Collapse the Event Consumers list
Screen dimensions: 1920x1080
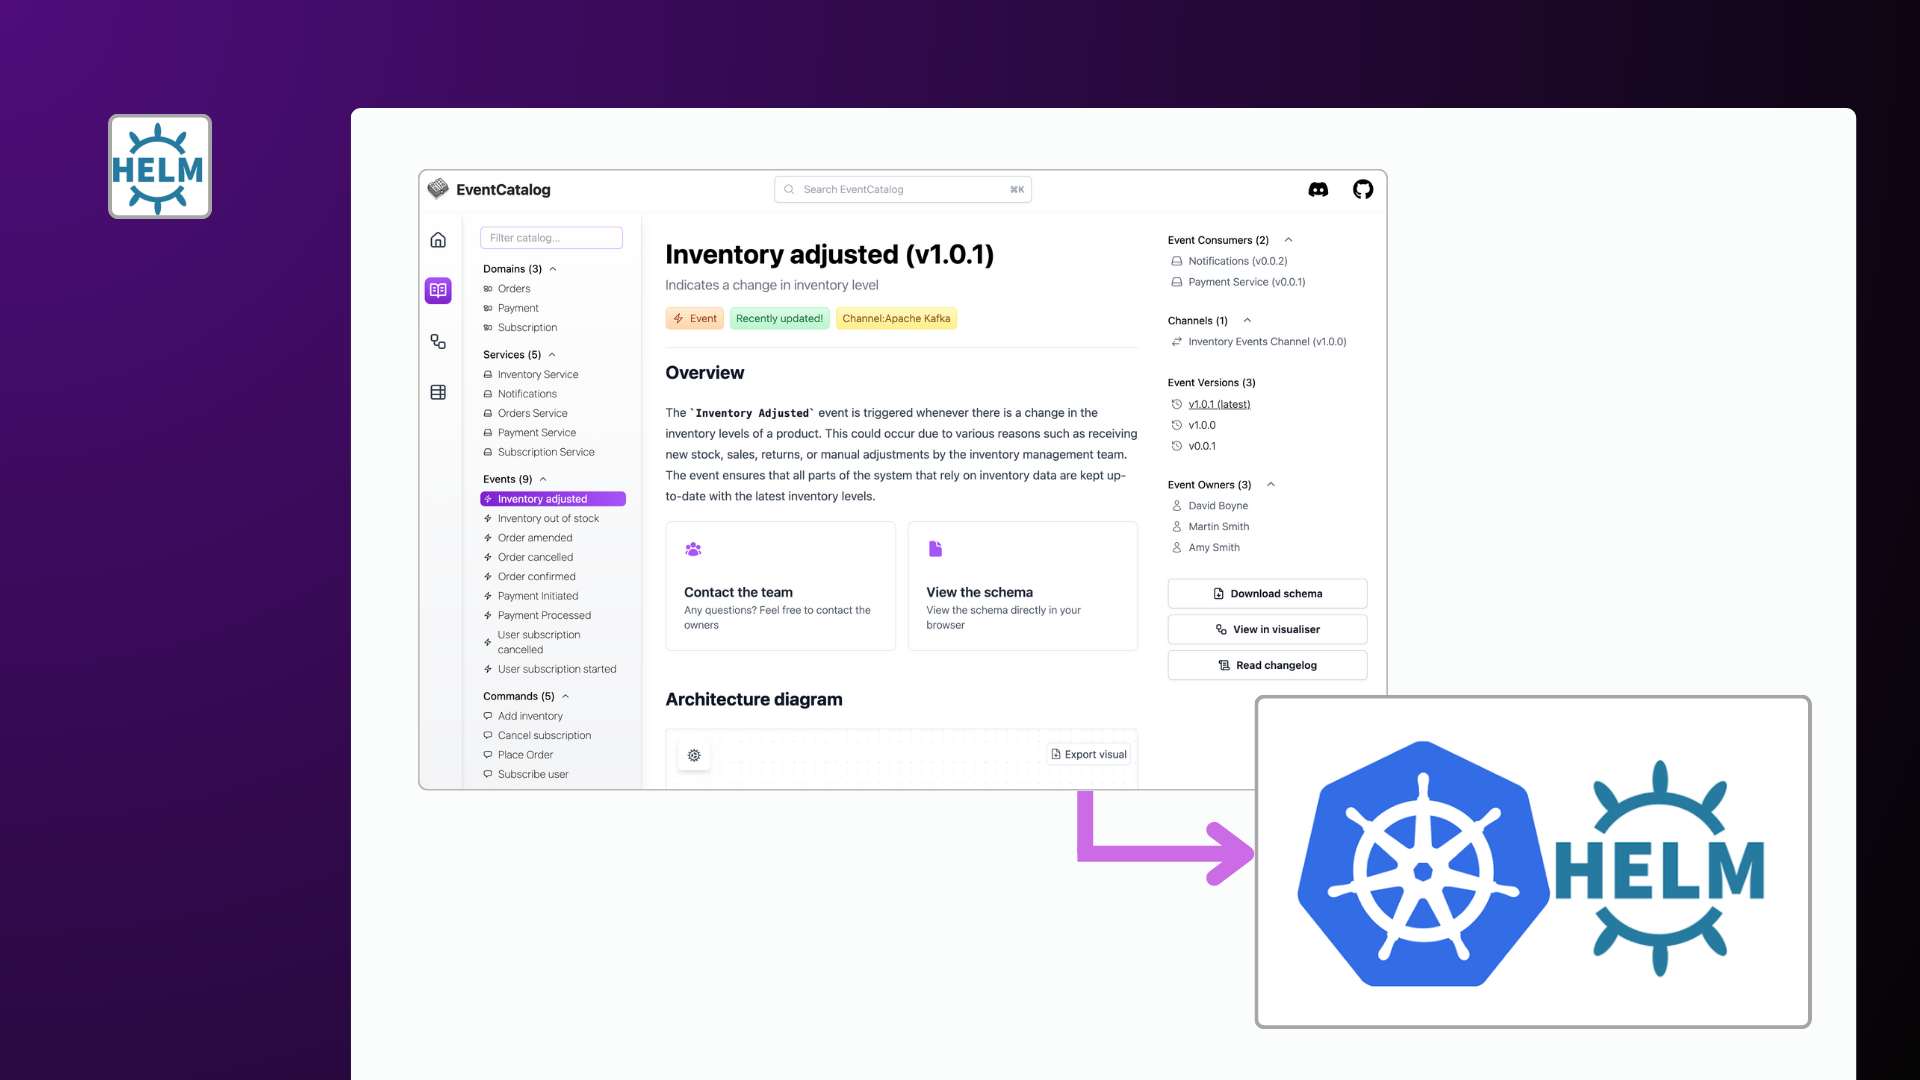click(1288, 240)
